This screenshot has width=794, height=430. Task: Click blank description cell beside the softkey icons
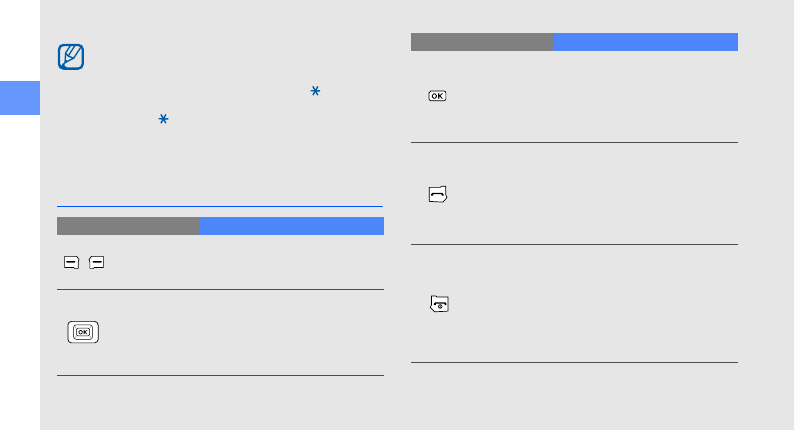[290, 263]
